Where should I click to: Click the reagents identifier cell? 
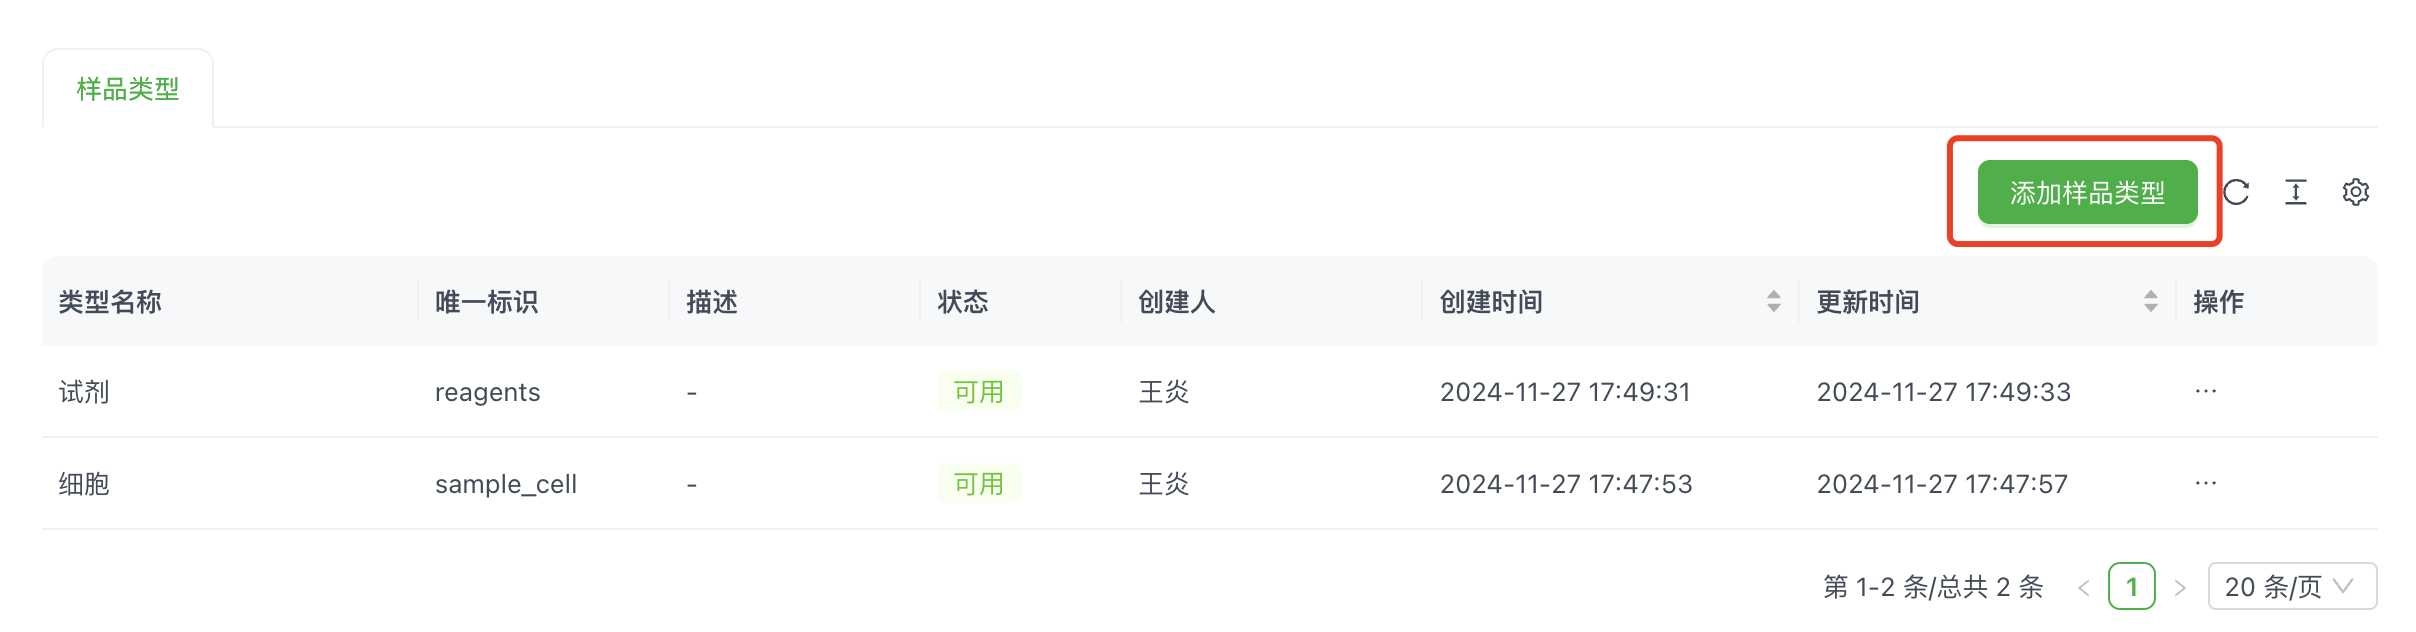(487, 391)
